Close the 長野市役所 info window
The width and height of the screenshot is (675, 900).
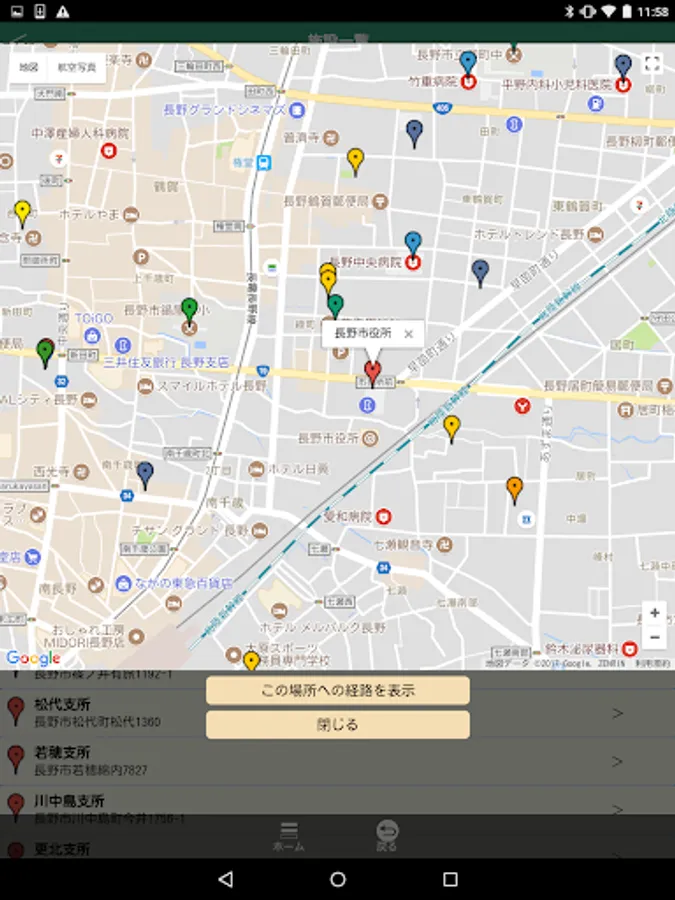coord(409,333)
